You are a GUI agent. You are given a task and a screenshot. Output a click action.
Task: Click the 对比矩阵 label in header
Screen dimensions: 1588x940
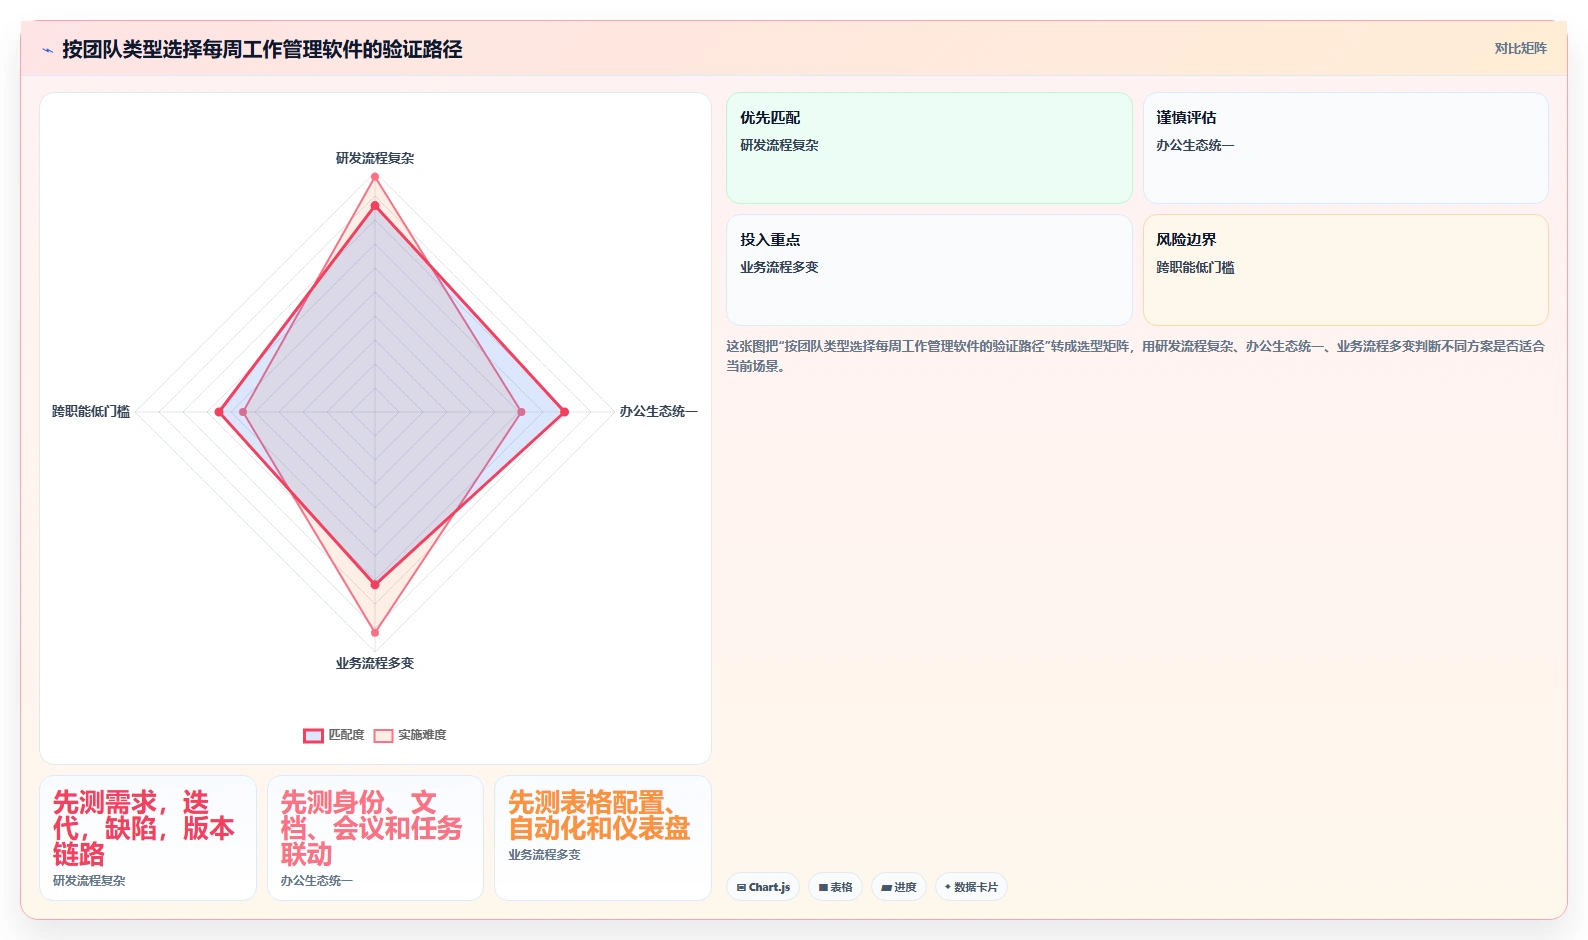click(x=1520, y=49)
